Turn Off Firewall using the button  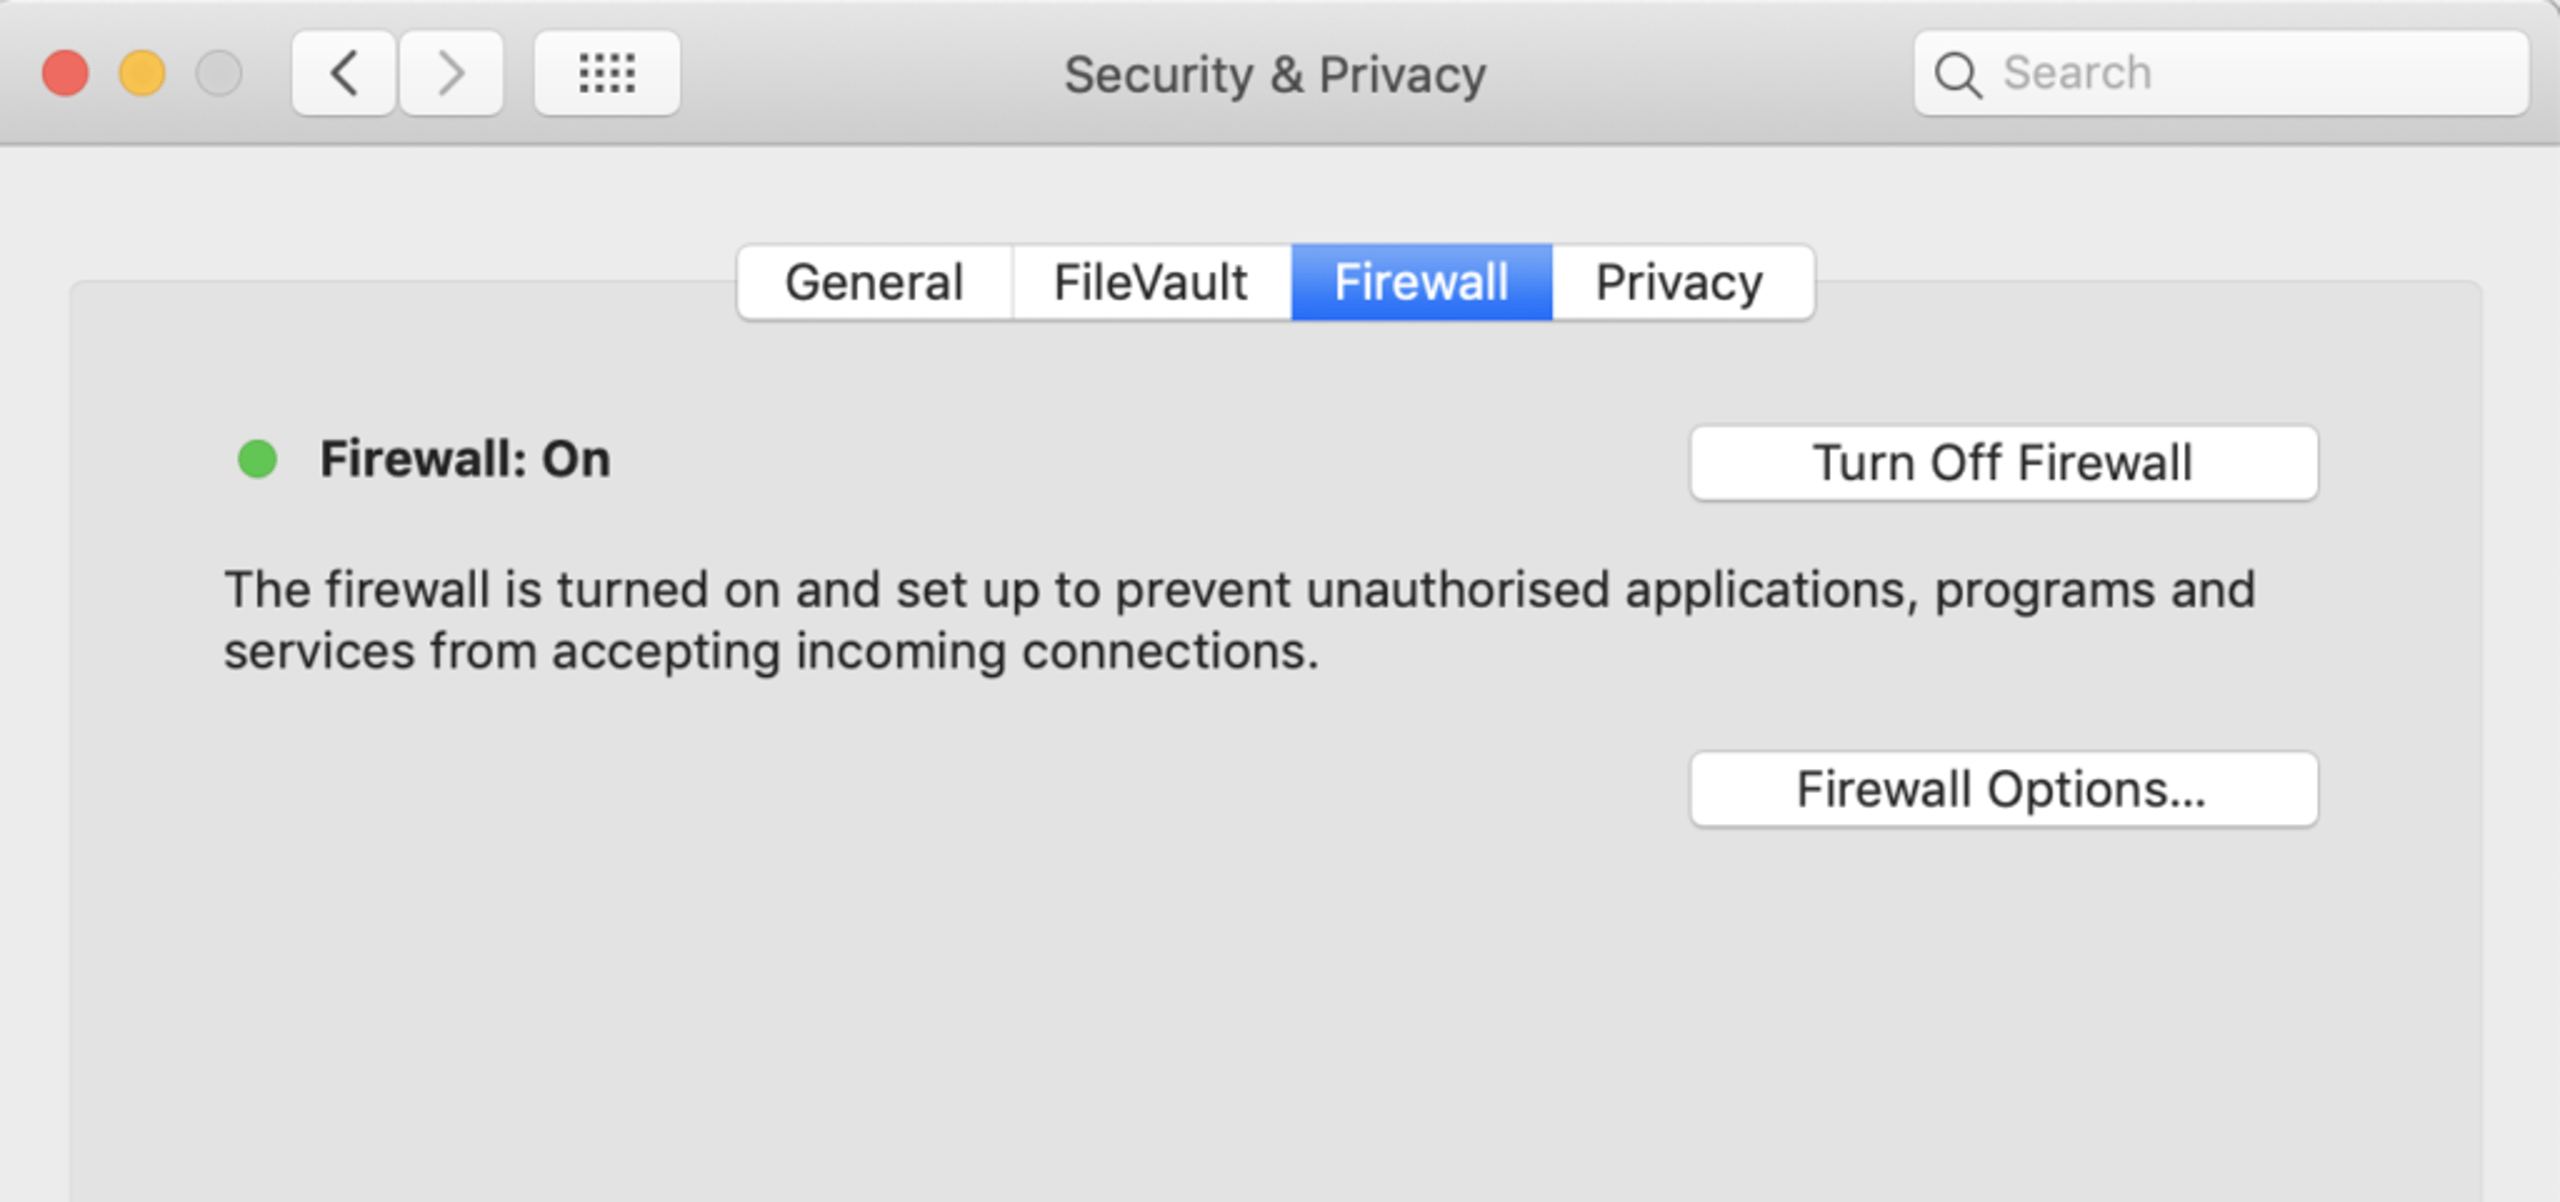click(x=2004, y=463)
